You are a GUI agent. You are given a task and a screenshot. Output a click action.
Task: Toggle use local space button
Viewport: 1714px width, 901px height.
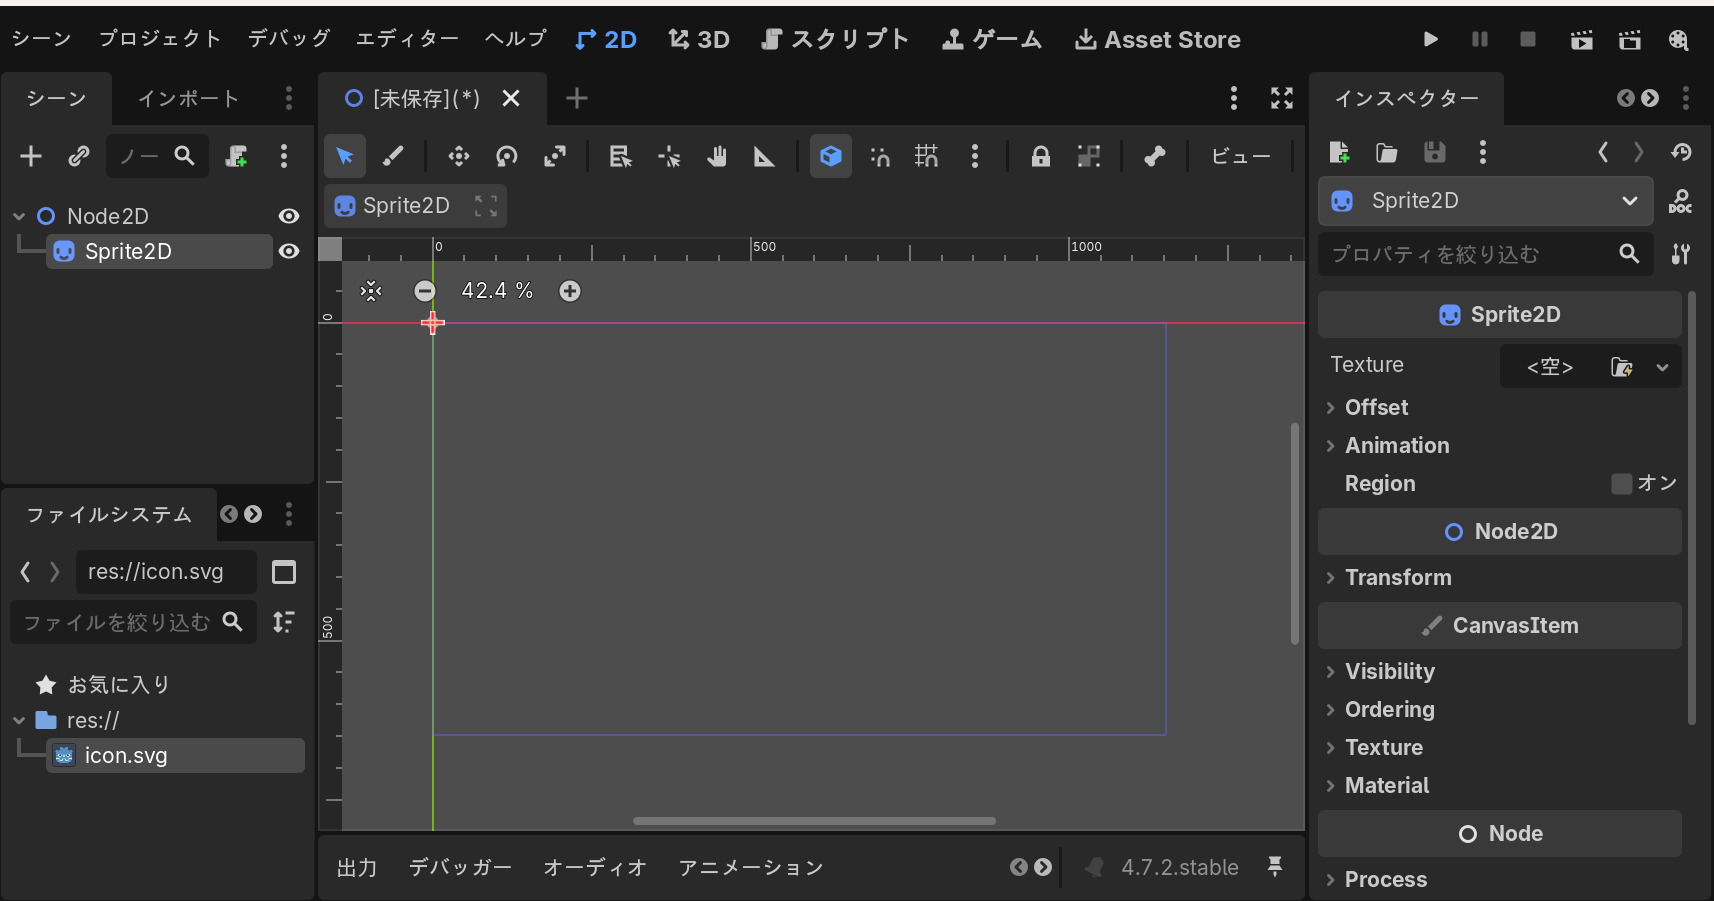[831, 156]
